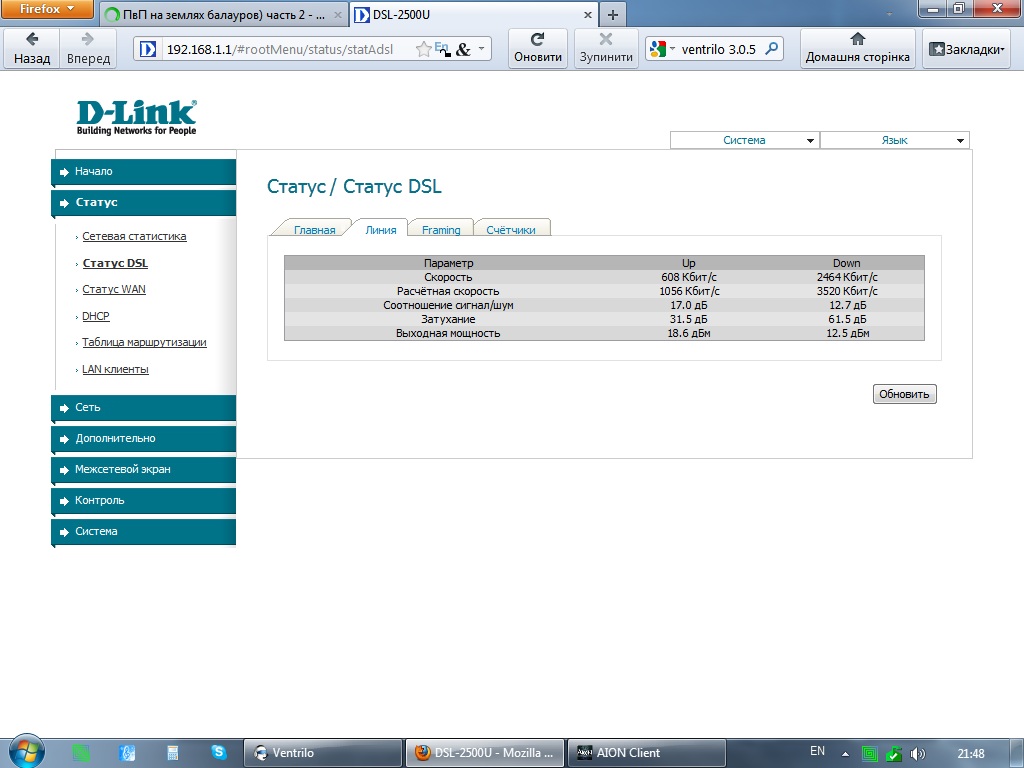
Task: Click the Затухание 61.5 дБ down value
Action: (x=847, y=319)
